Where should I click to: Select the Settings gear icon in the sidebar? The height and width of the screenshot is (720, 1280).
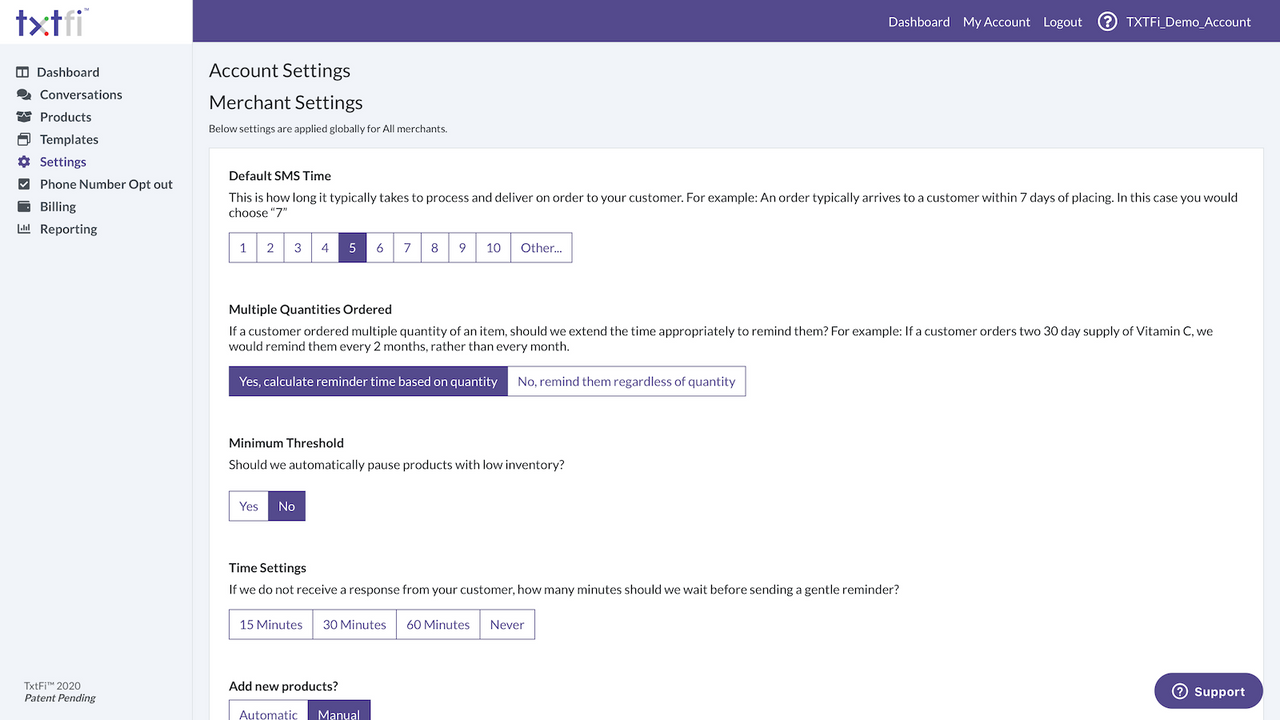click(x=22, y=161)
